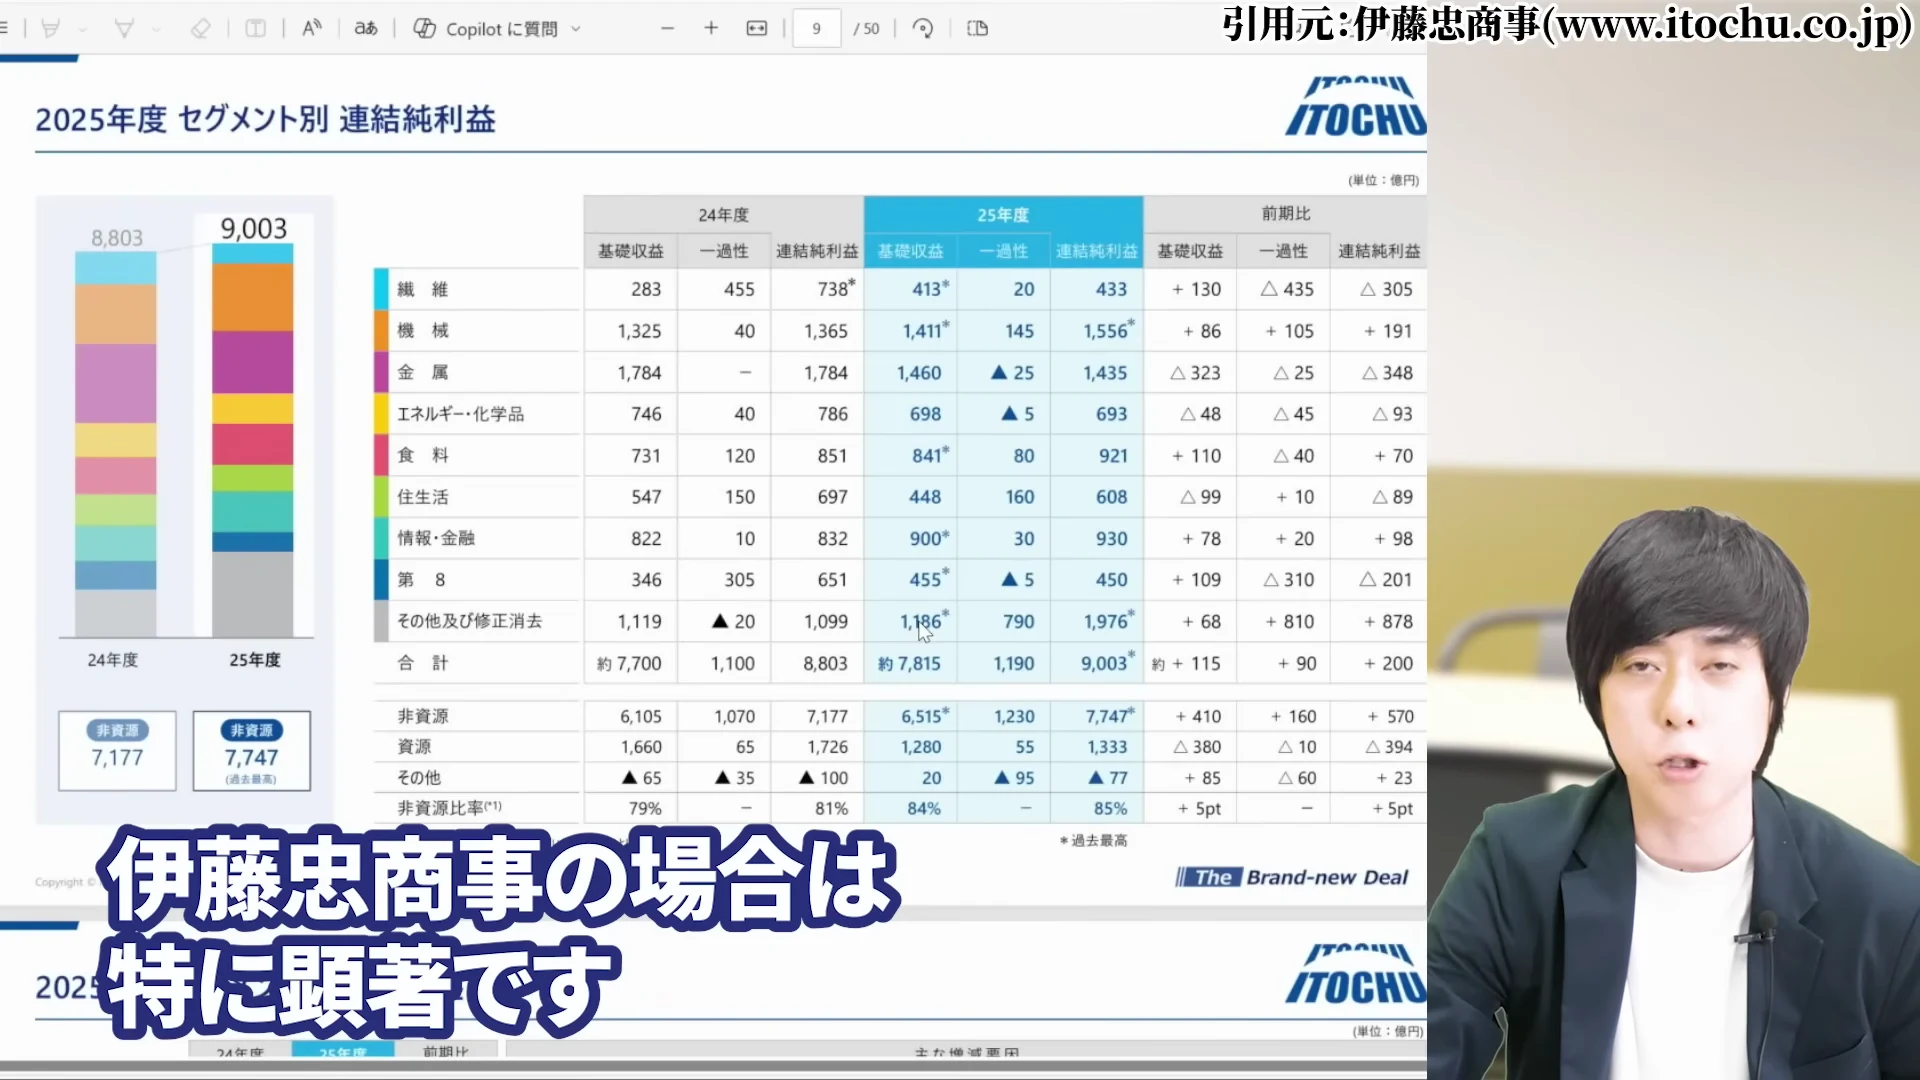The height and width of the screenshot is (1080, 1920).
Task: Click the 1,460 value in the 金属 row
Action: 919,372
